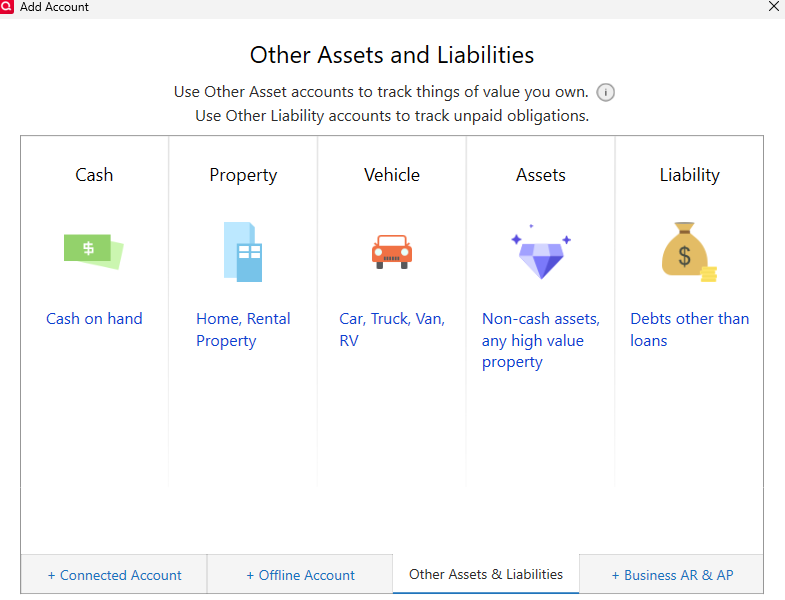The image size is (785, 600).
Task: Switch to the Connected Account tab
Action: [114, 575]
